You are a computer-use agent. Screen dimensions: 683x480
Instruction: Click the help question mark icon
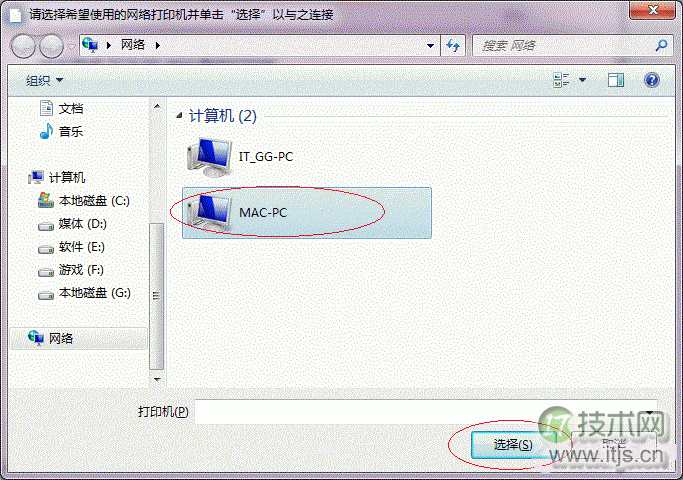pyautogui.click(x=652, y=80)
